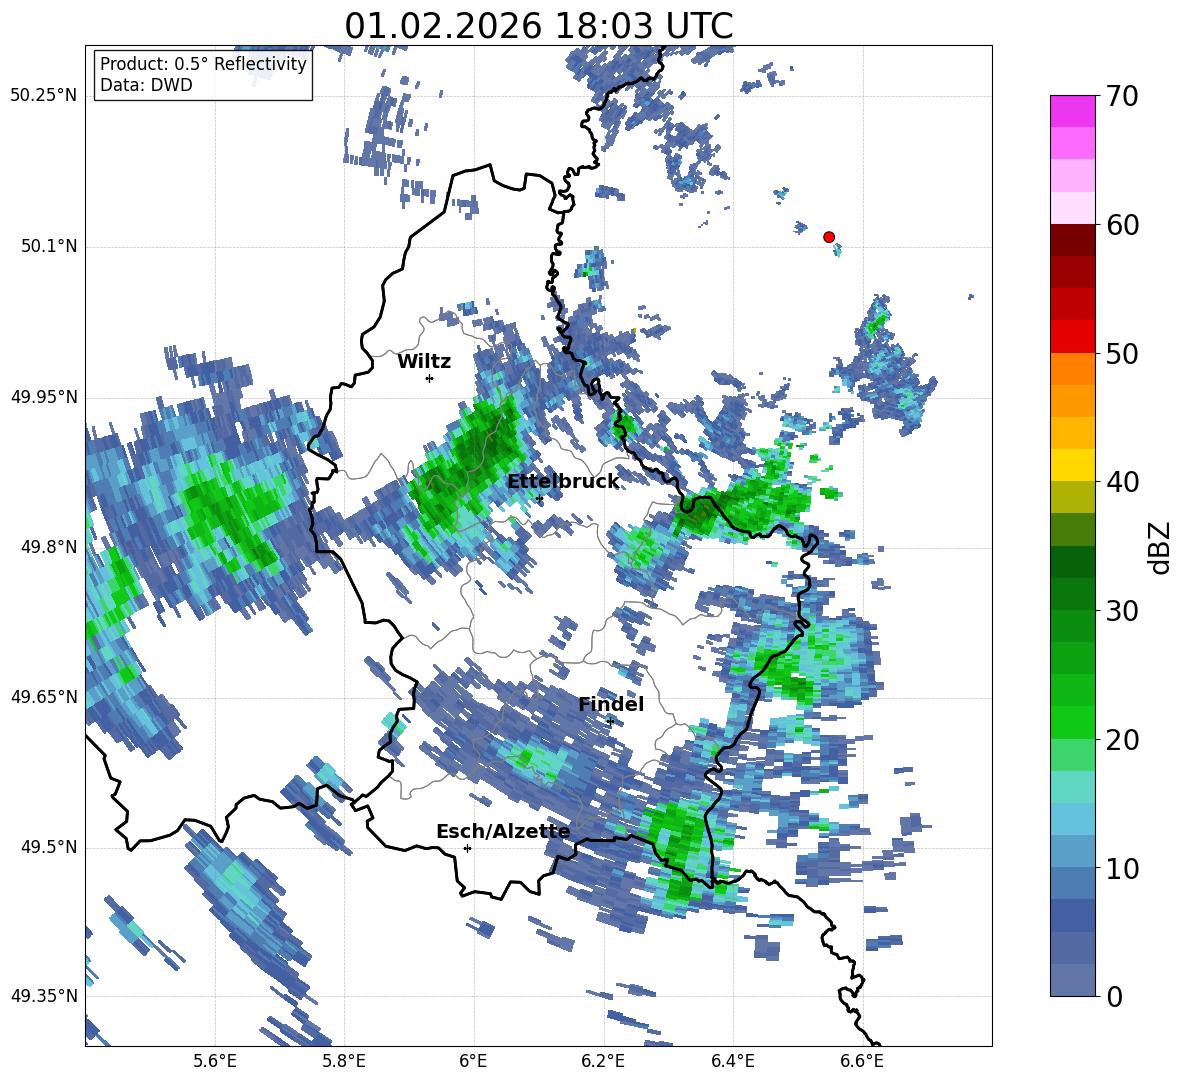Image resolution: width=1184 pixels, height=1081 pixels.
Task: Click the 6.2°E longitude label
Action: click(x=603, y=1062)
